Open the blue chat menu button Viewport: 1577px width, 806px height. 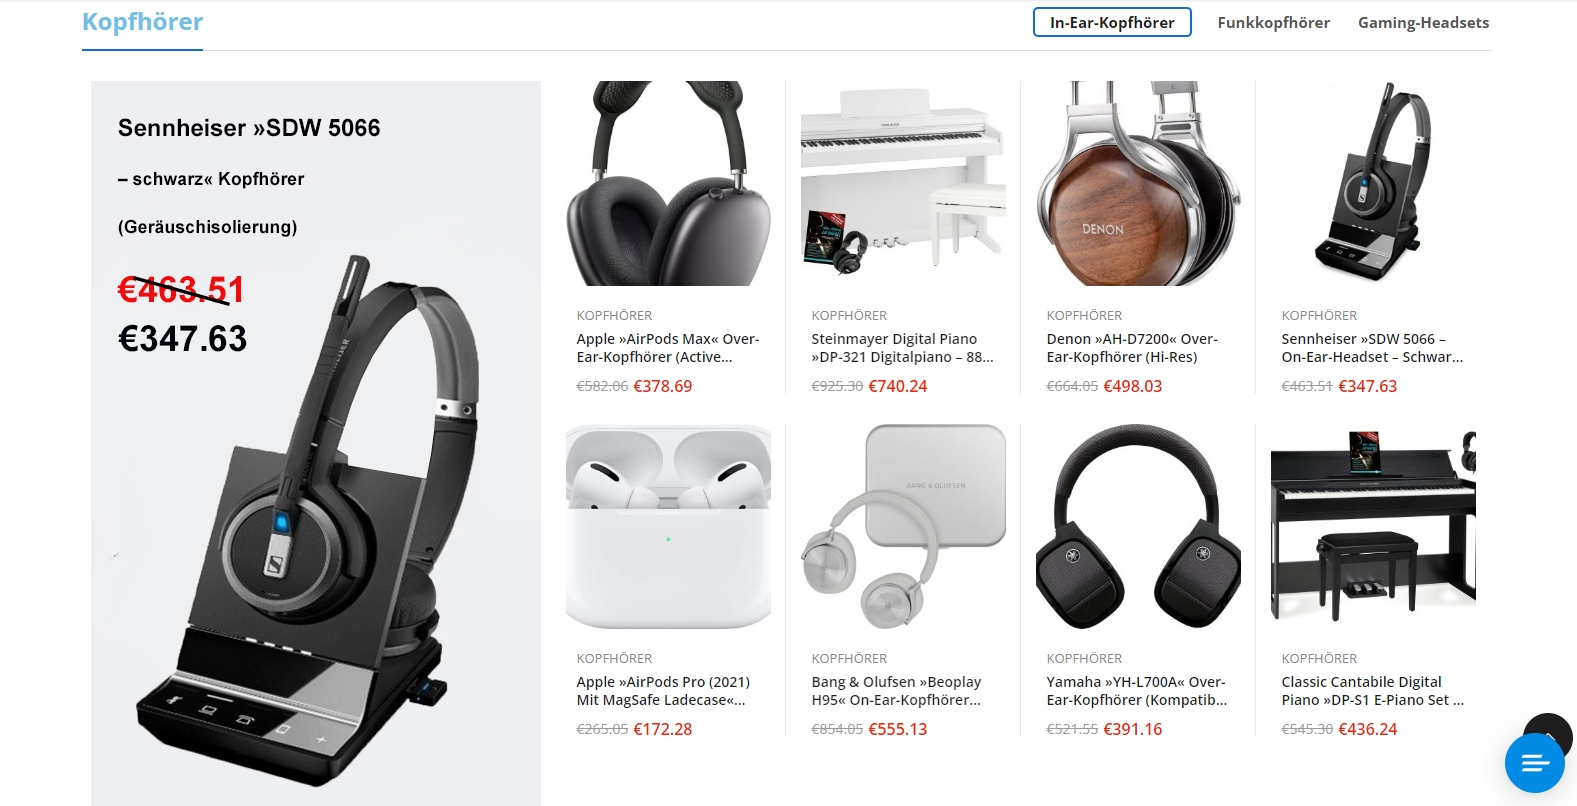(1534, 763)
